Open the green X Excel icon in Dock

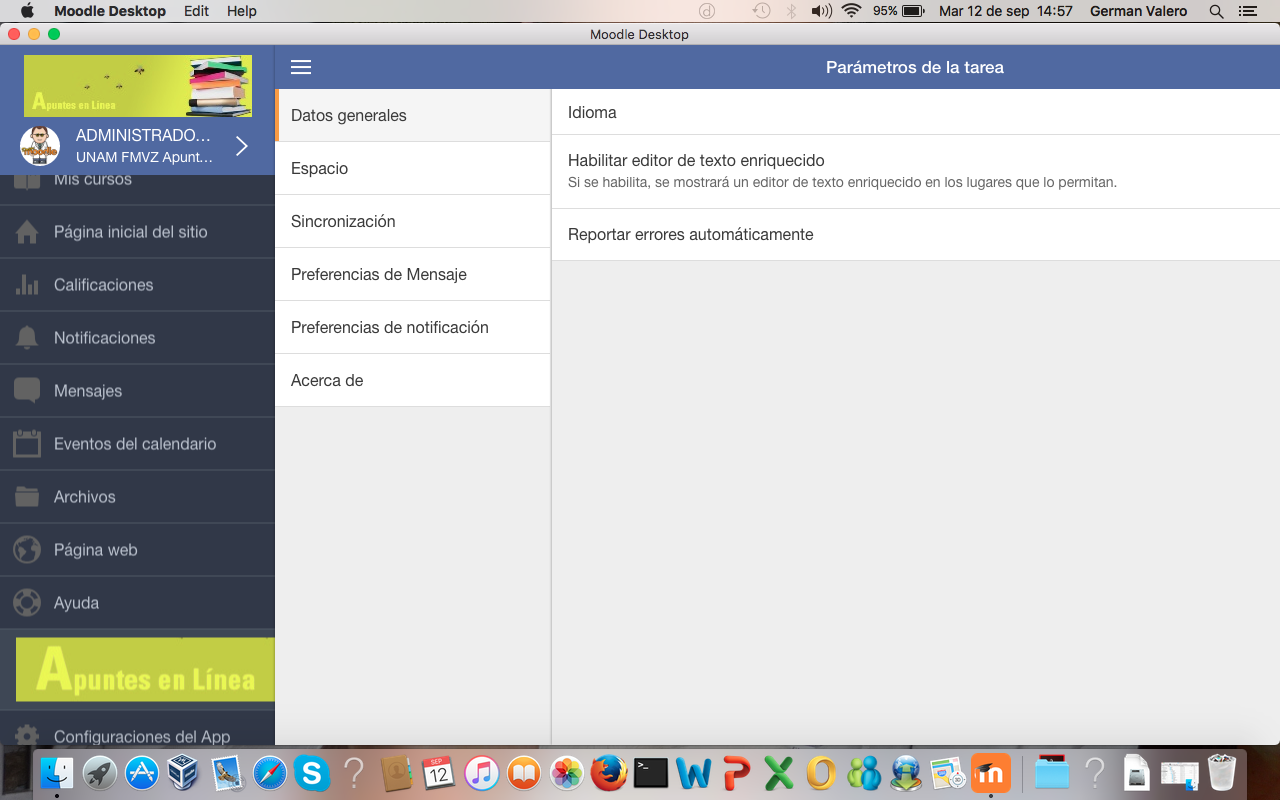click(x=779, y=772)
